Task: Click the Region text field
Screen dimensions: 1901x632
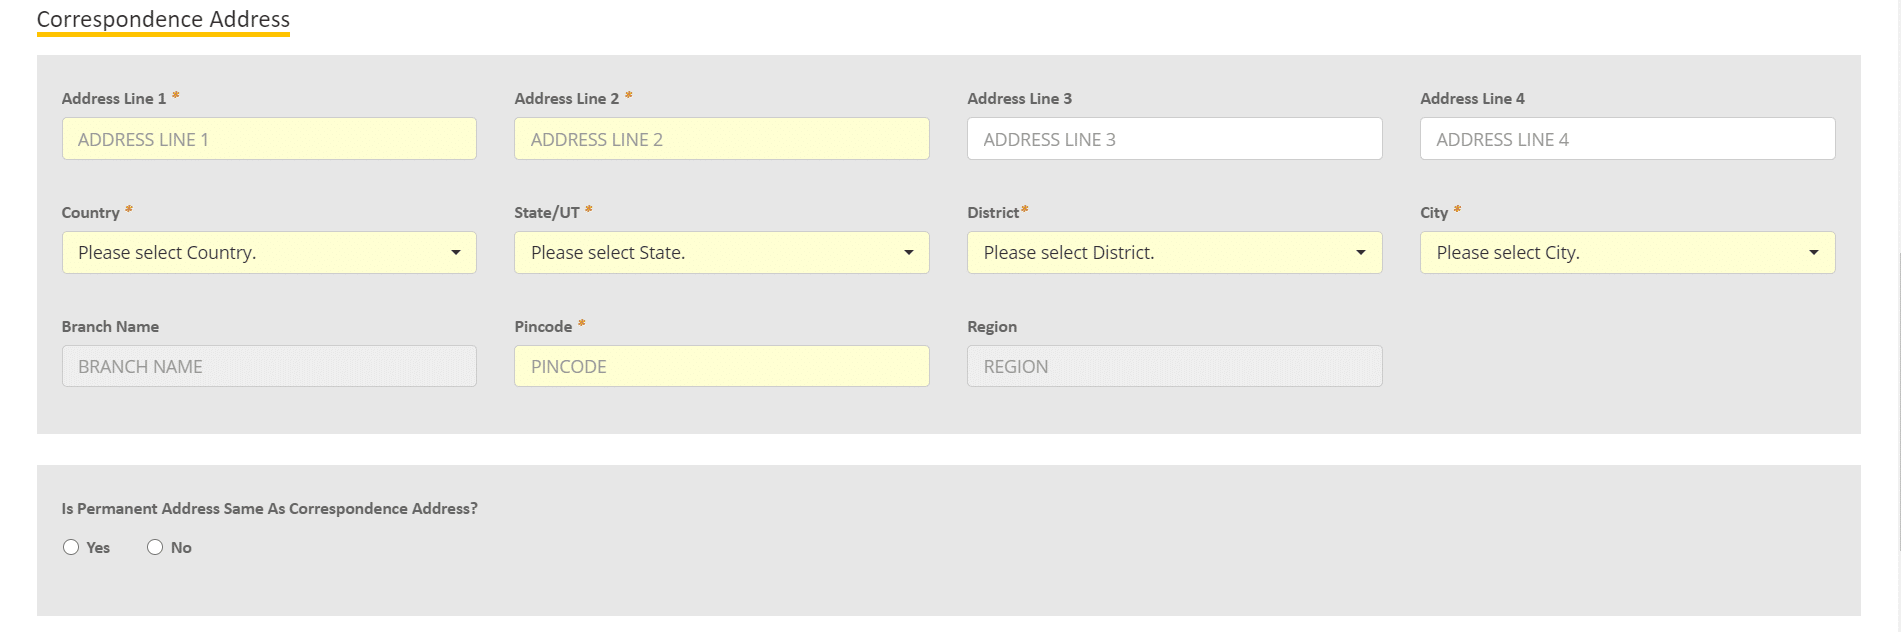Action: pos(1174,367)
